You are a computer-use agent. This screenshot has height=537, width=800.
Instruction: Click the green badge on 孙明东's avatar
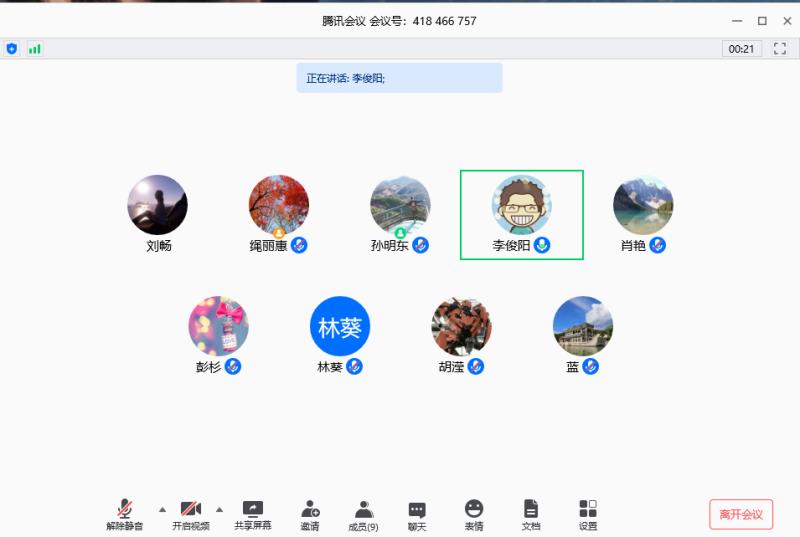click(x=400, y=233)
